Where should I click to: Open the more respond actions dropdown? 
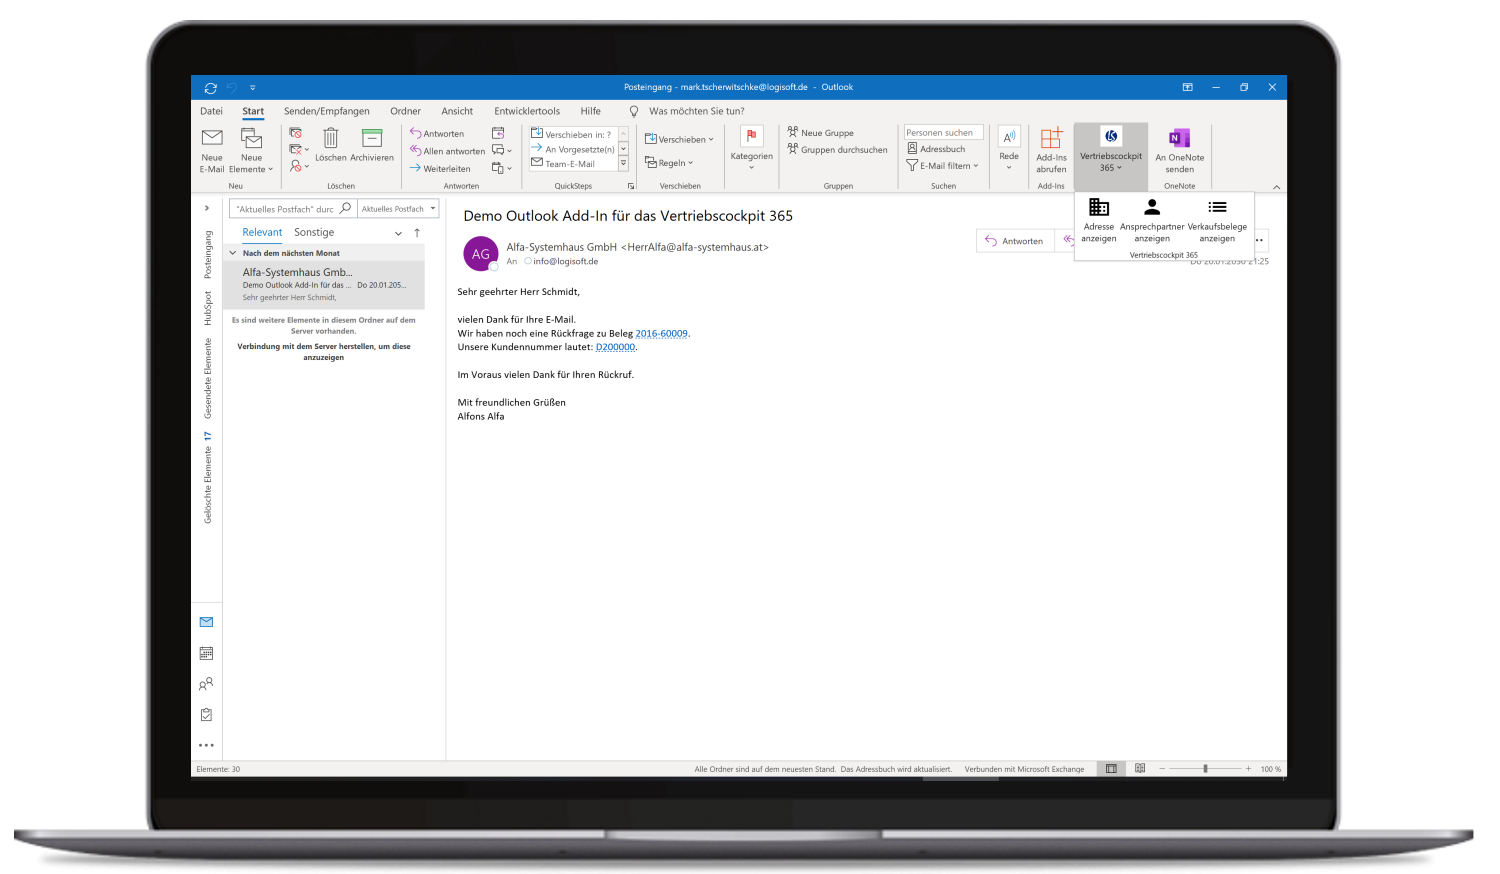[x=502, y=168]
